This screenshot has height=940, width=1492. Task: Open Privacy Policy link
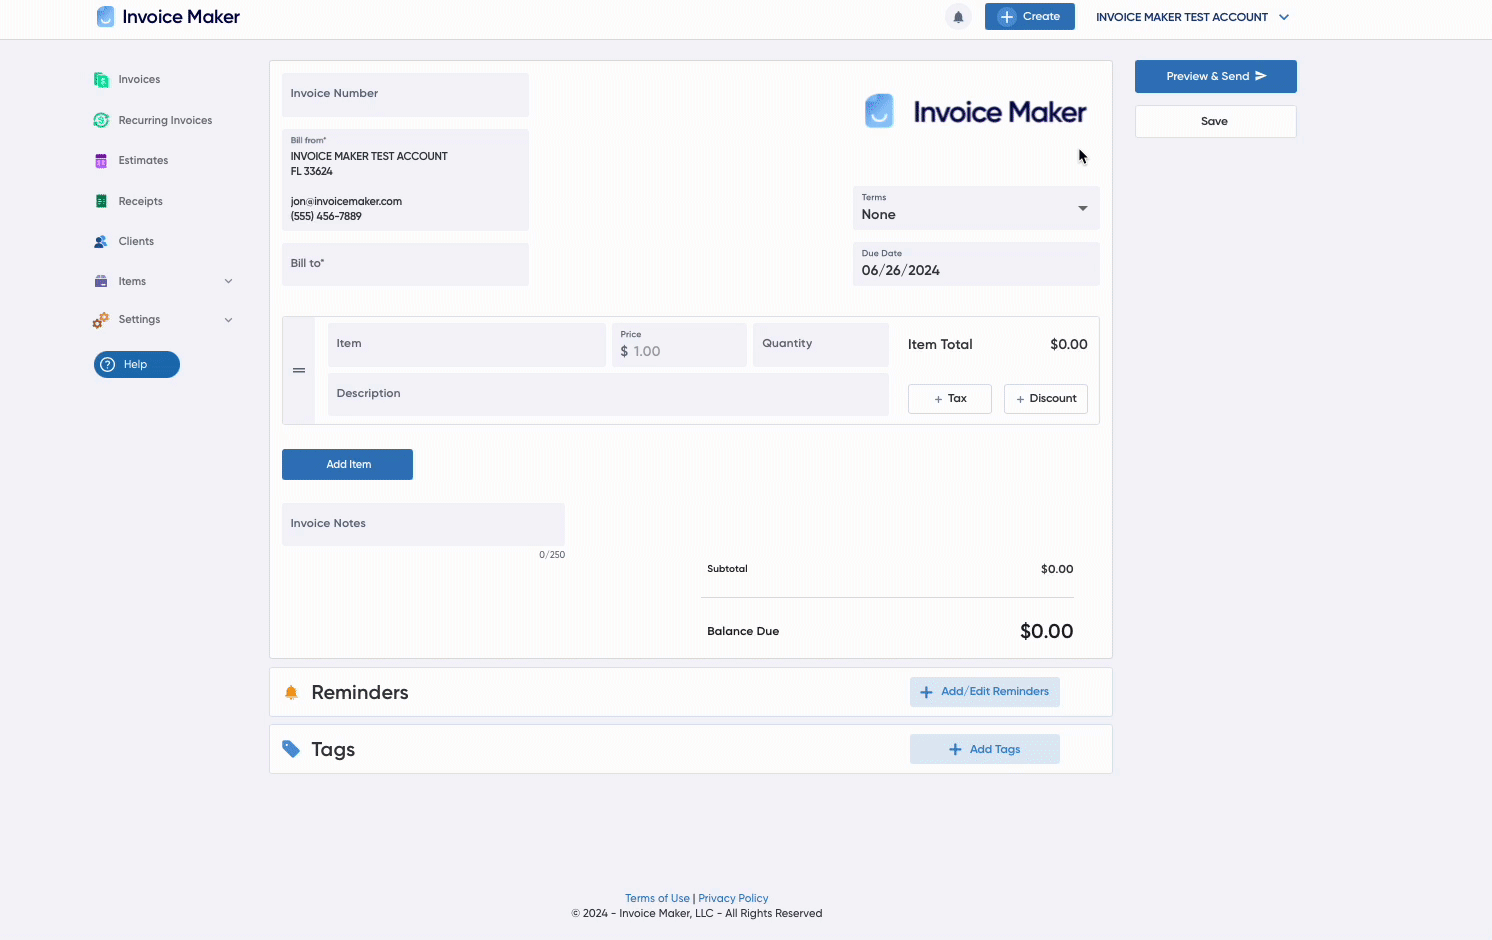tap(733, 899)
